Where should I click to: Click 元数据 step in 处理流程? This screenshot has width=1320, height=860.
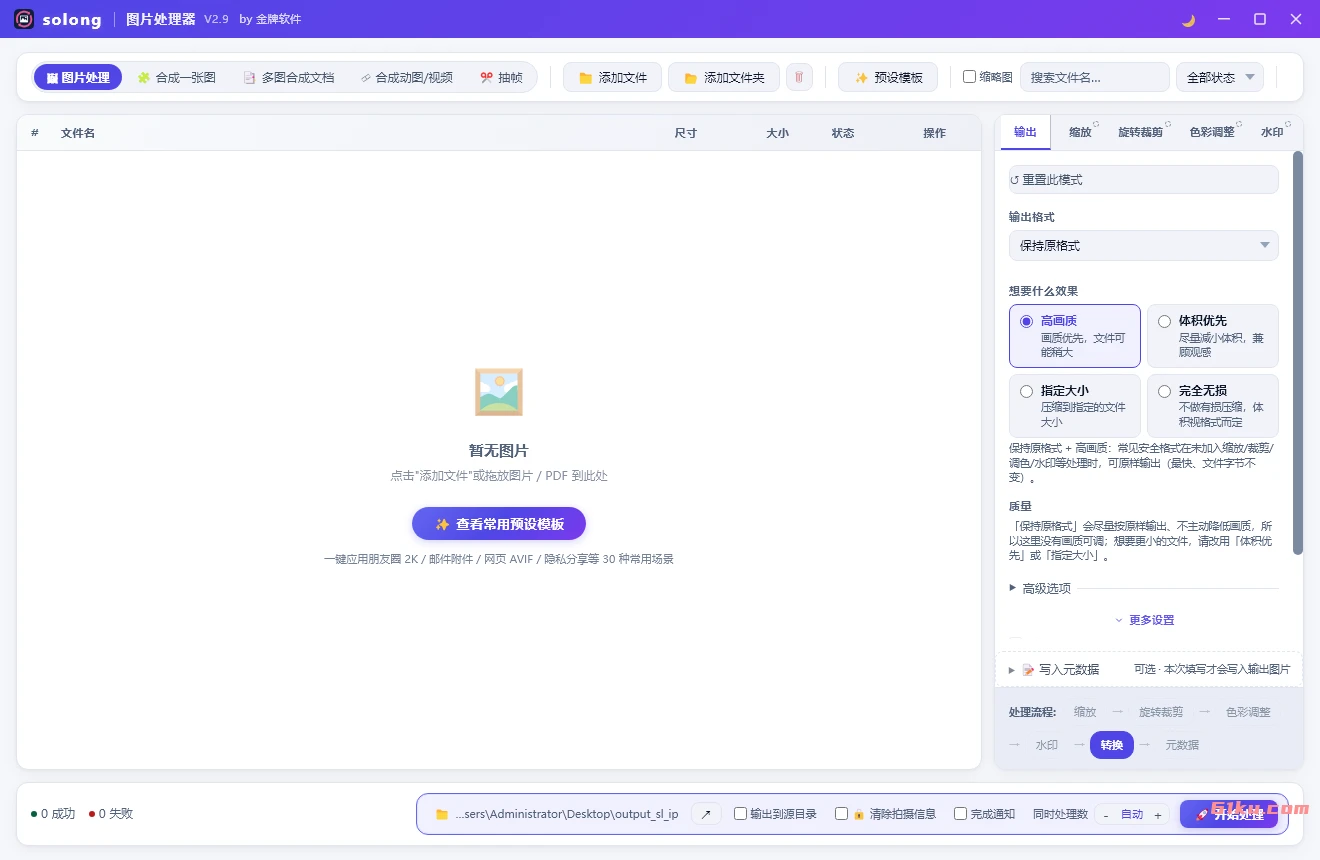click(x=1182, y=745)
